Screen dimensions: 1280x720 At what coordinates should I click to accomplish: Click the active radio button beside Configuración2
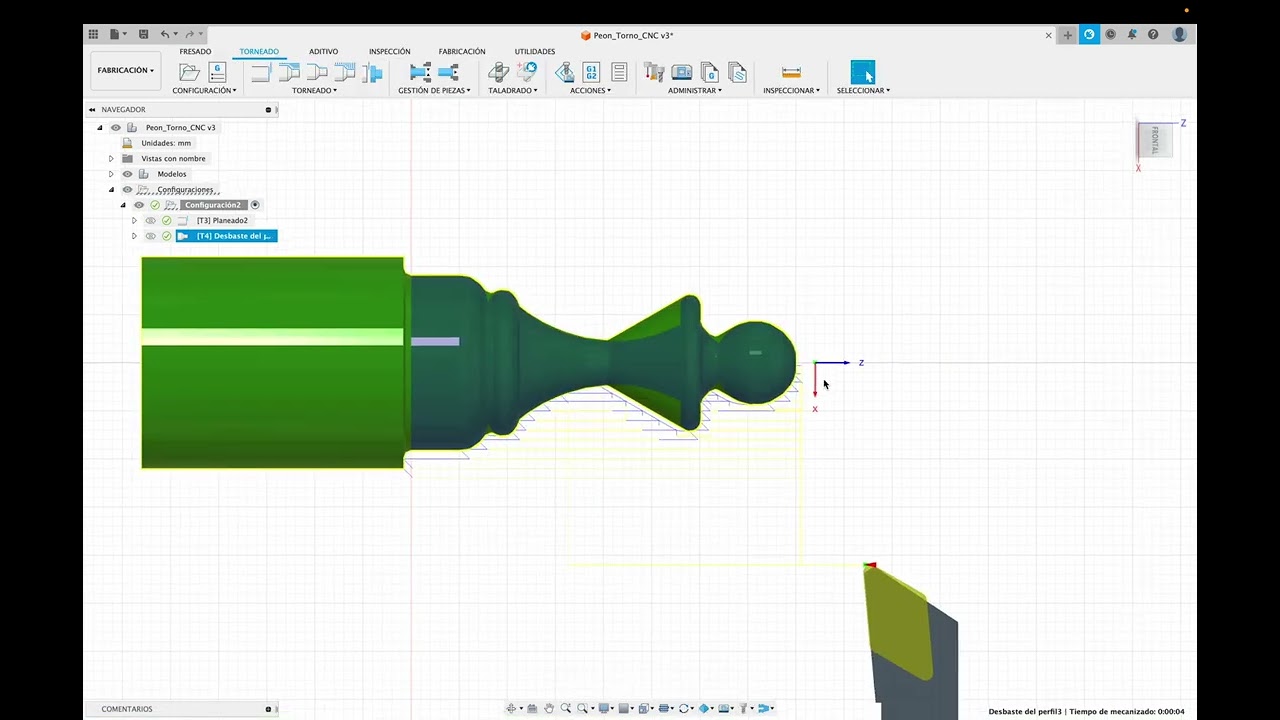(x=255, y=205)
